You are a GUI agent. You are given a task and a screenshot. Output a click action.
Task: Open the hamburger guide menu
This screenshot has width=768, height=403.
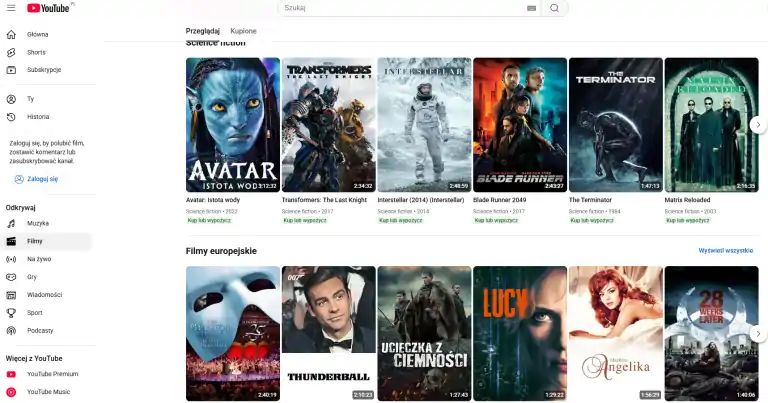11,8
